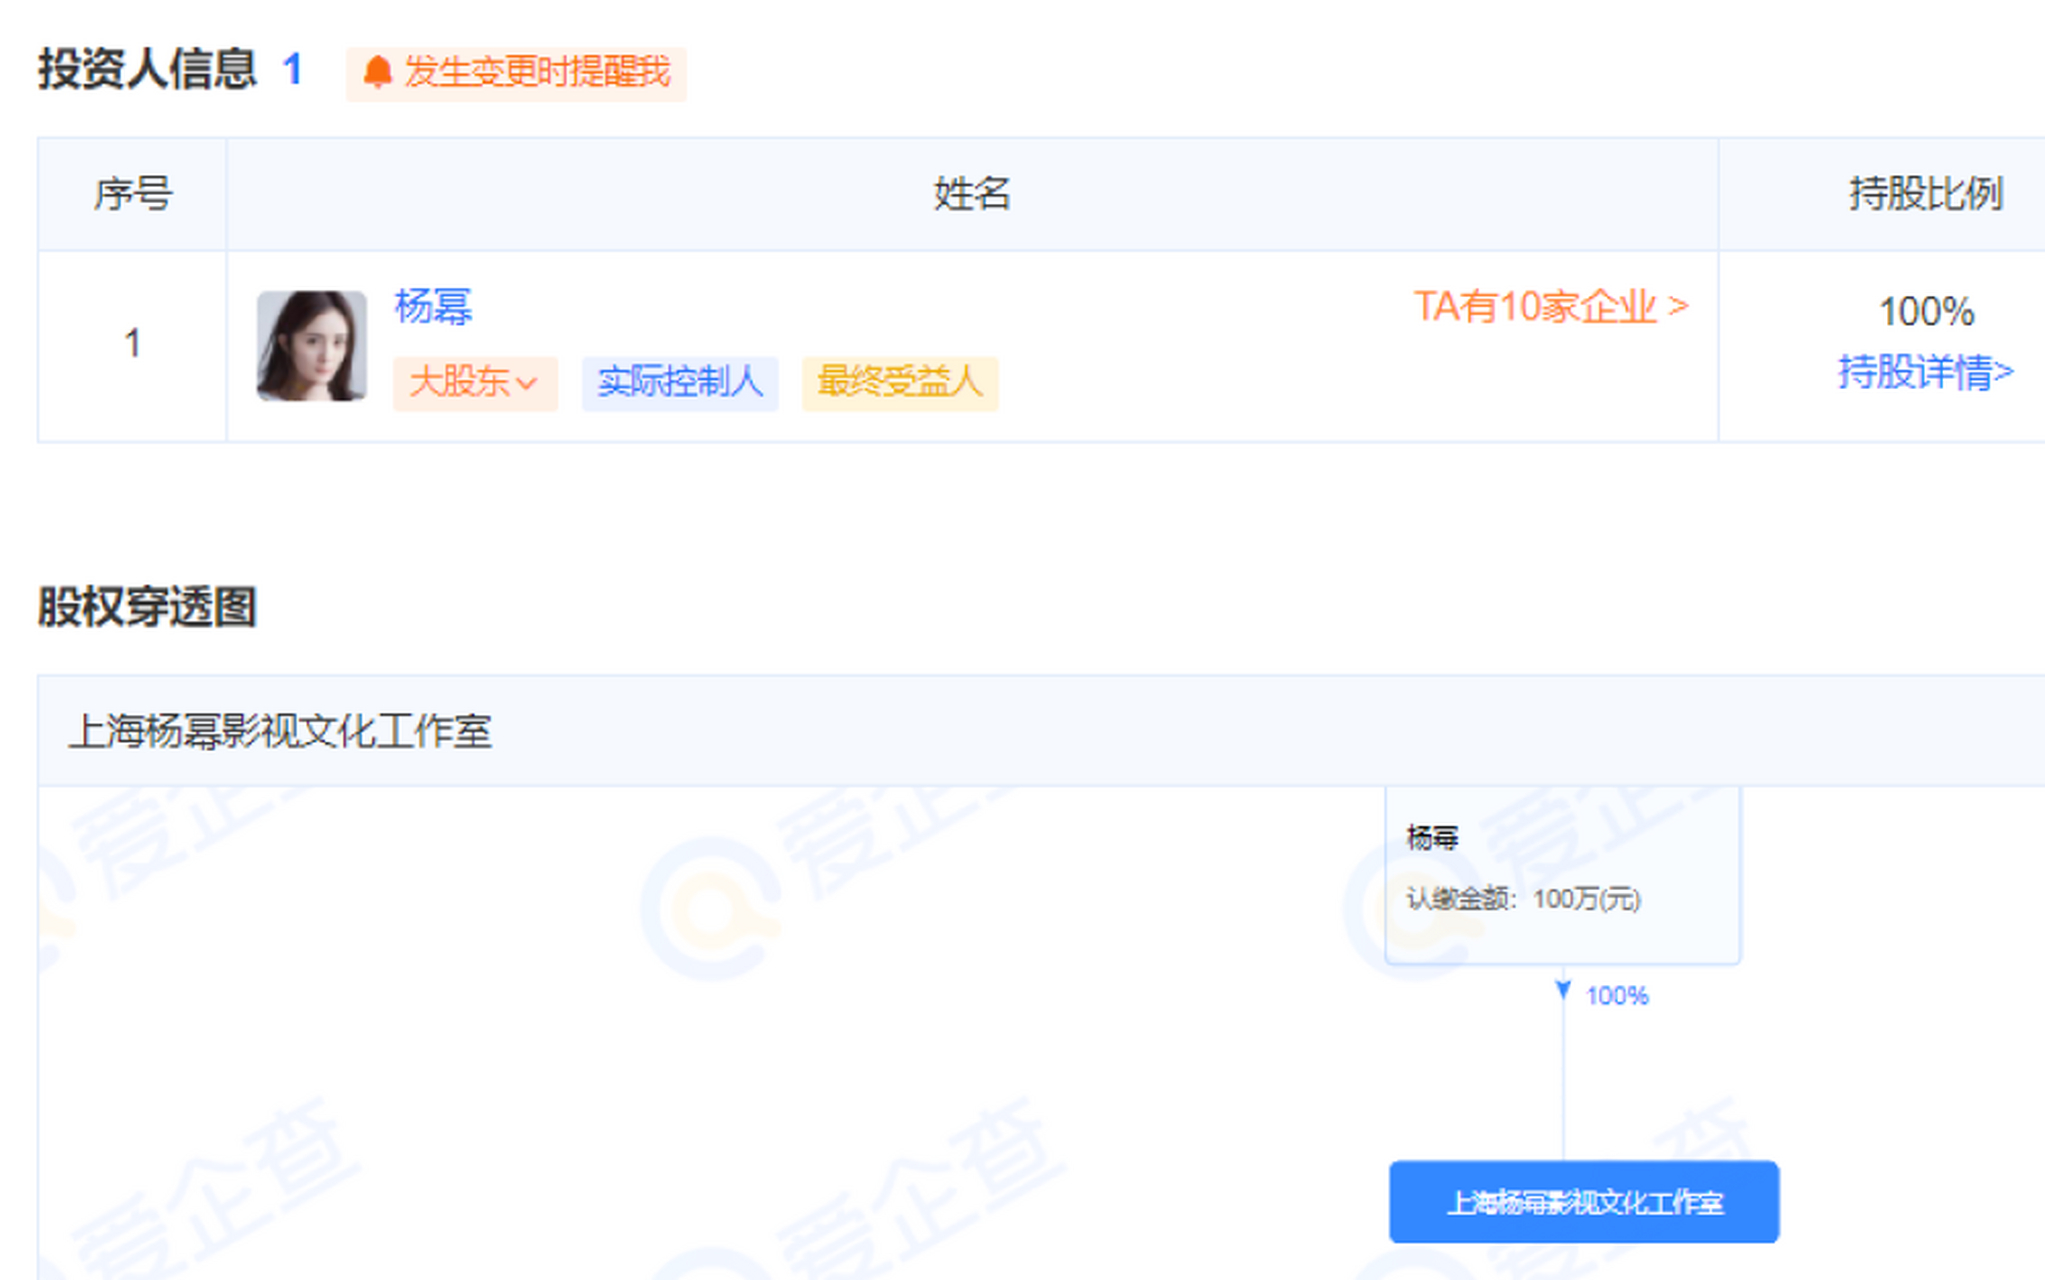Open 持股详情 shareholding details link
The image size is (2045, 1280).
1925,372
